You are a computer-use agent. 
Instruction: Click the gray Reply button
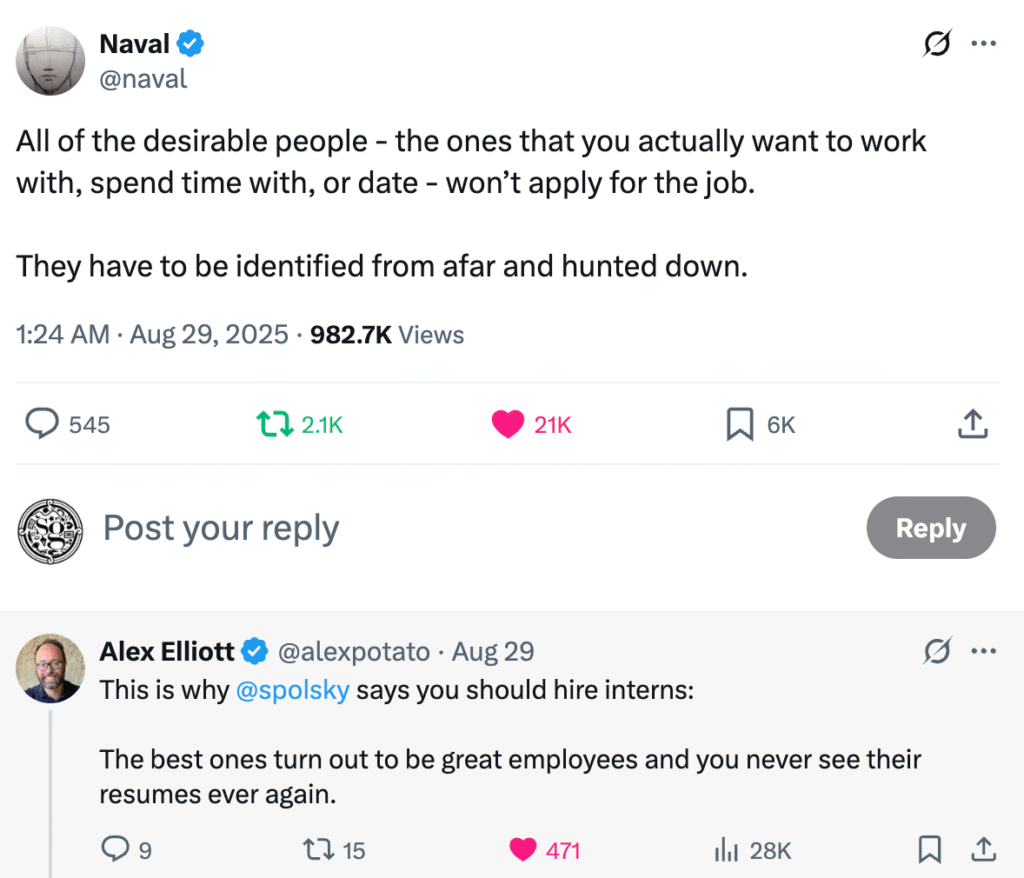(x=931, y=528)
